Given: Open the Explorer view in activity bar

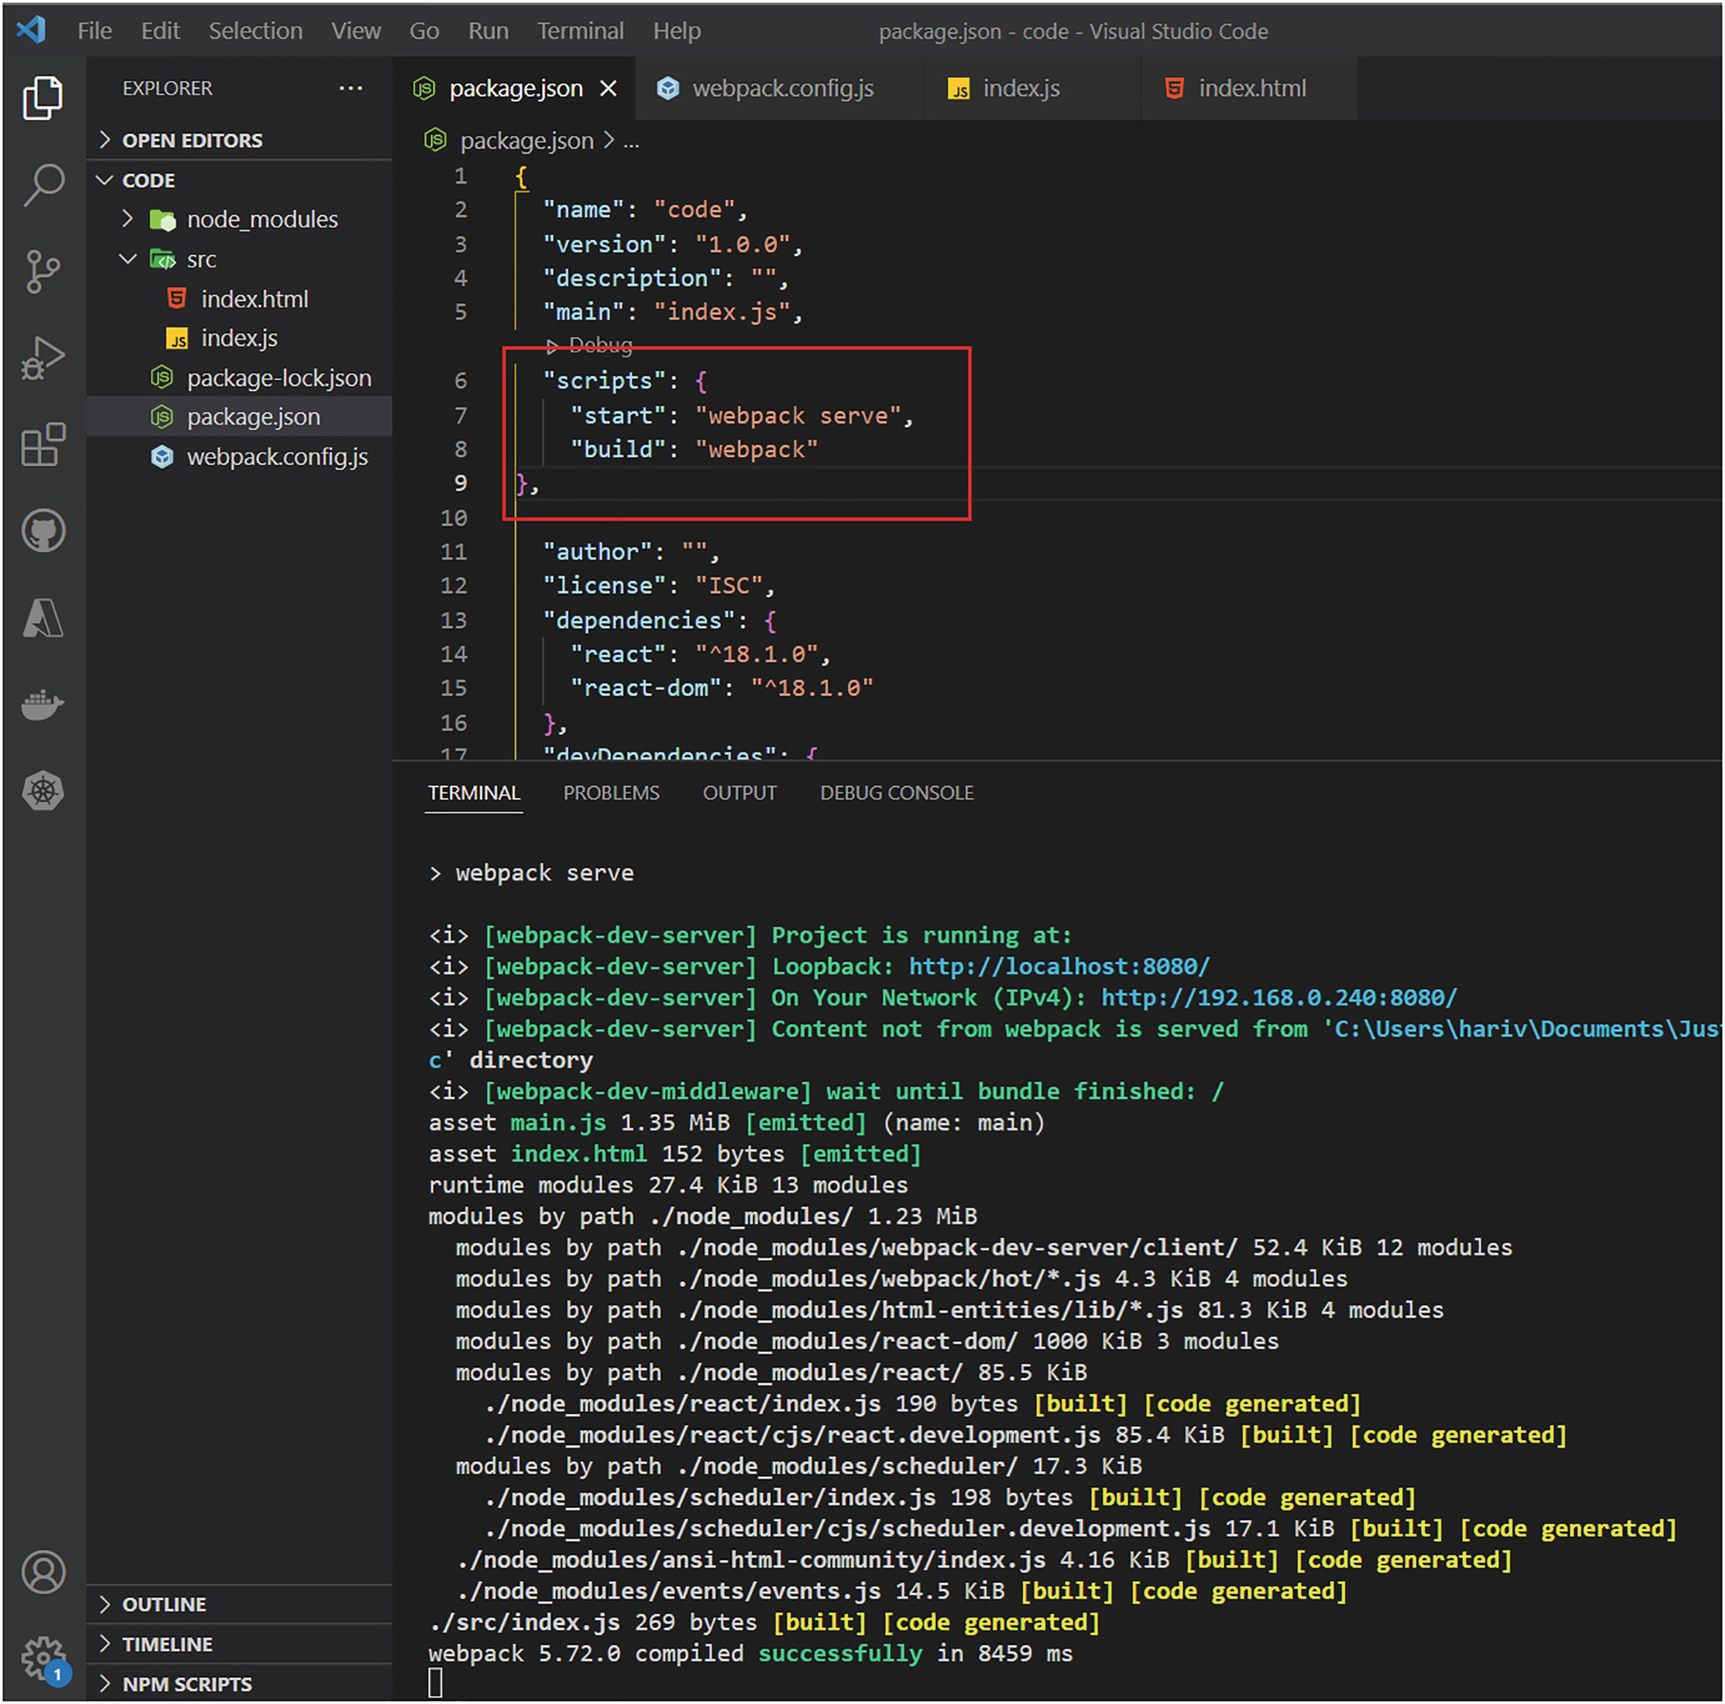Looking at the screenshot, I should click(x=43, y=97).
